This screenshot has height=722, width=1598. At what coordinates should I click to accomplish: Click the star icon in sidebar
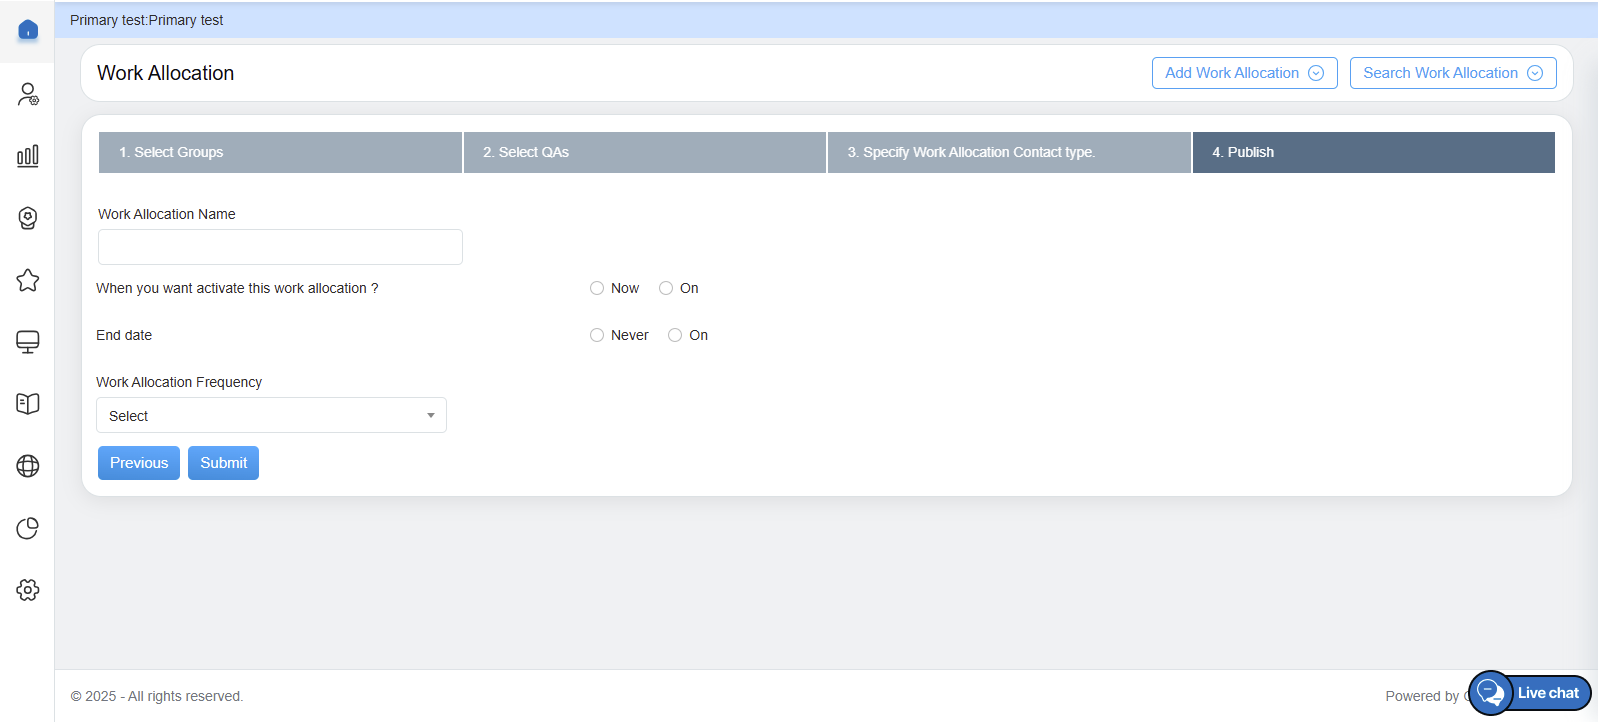pyautogui.click(x=28, y=280)
